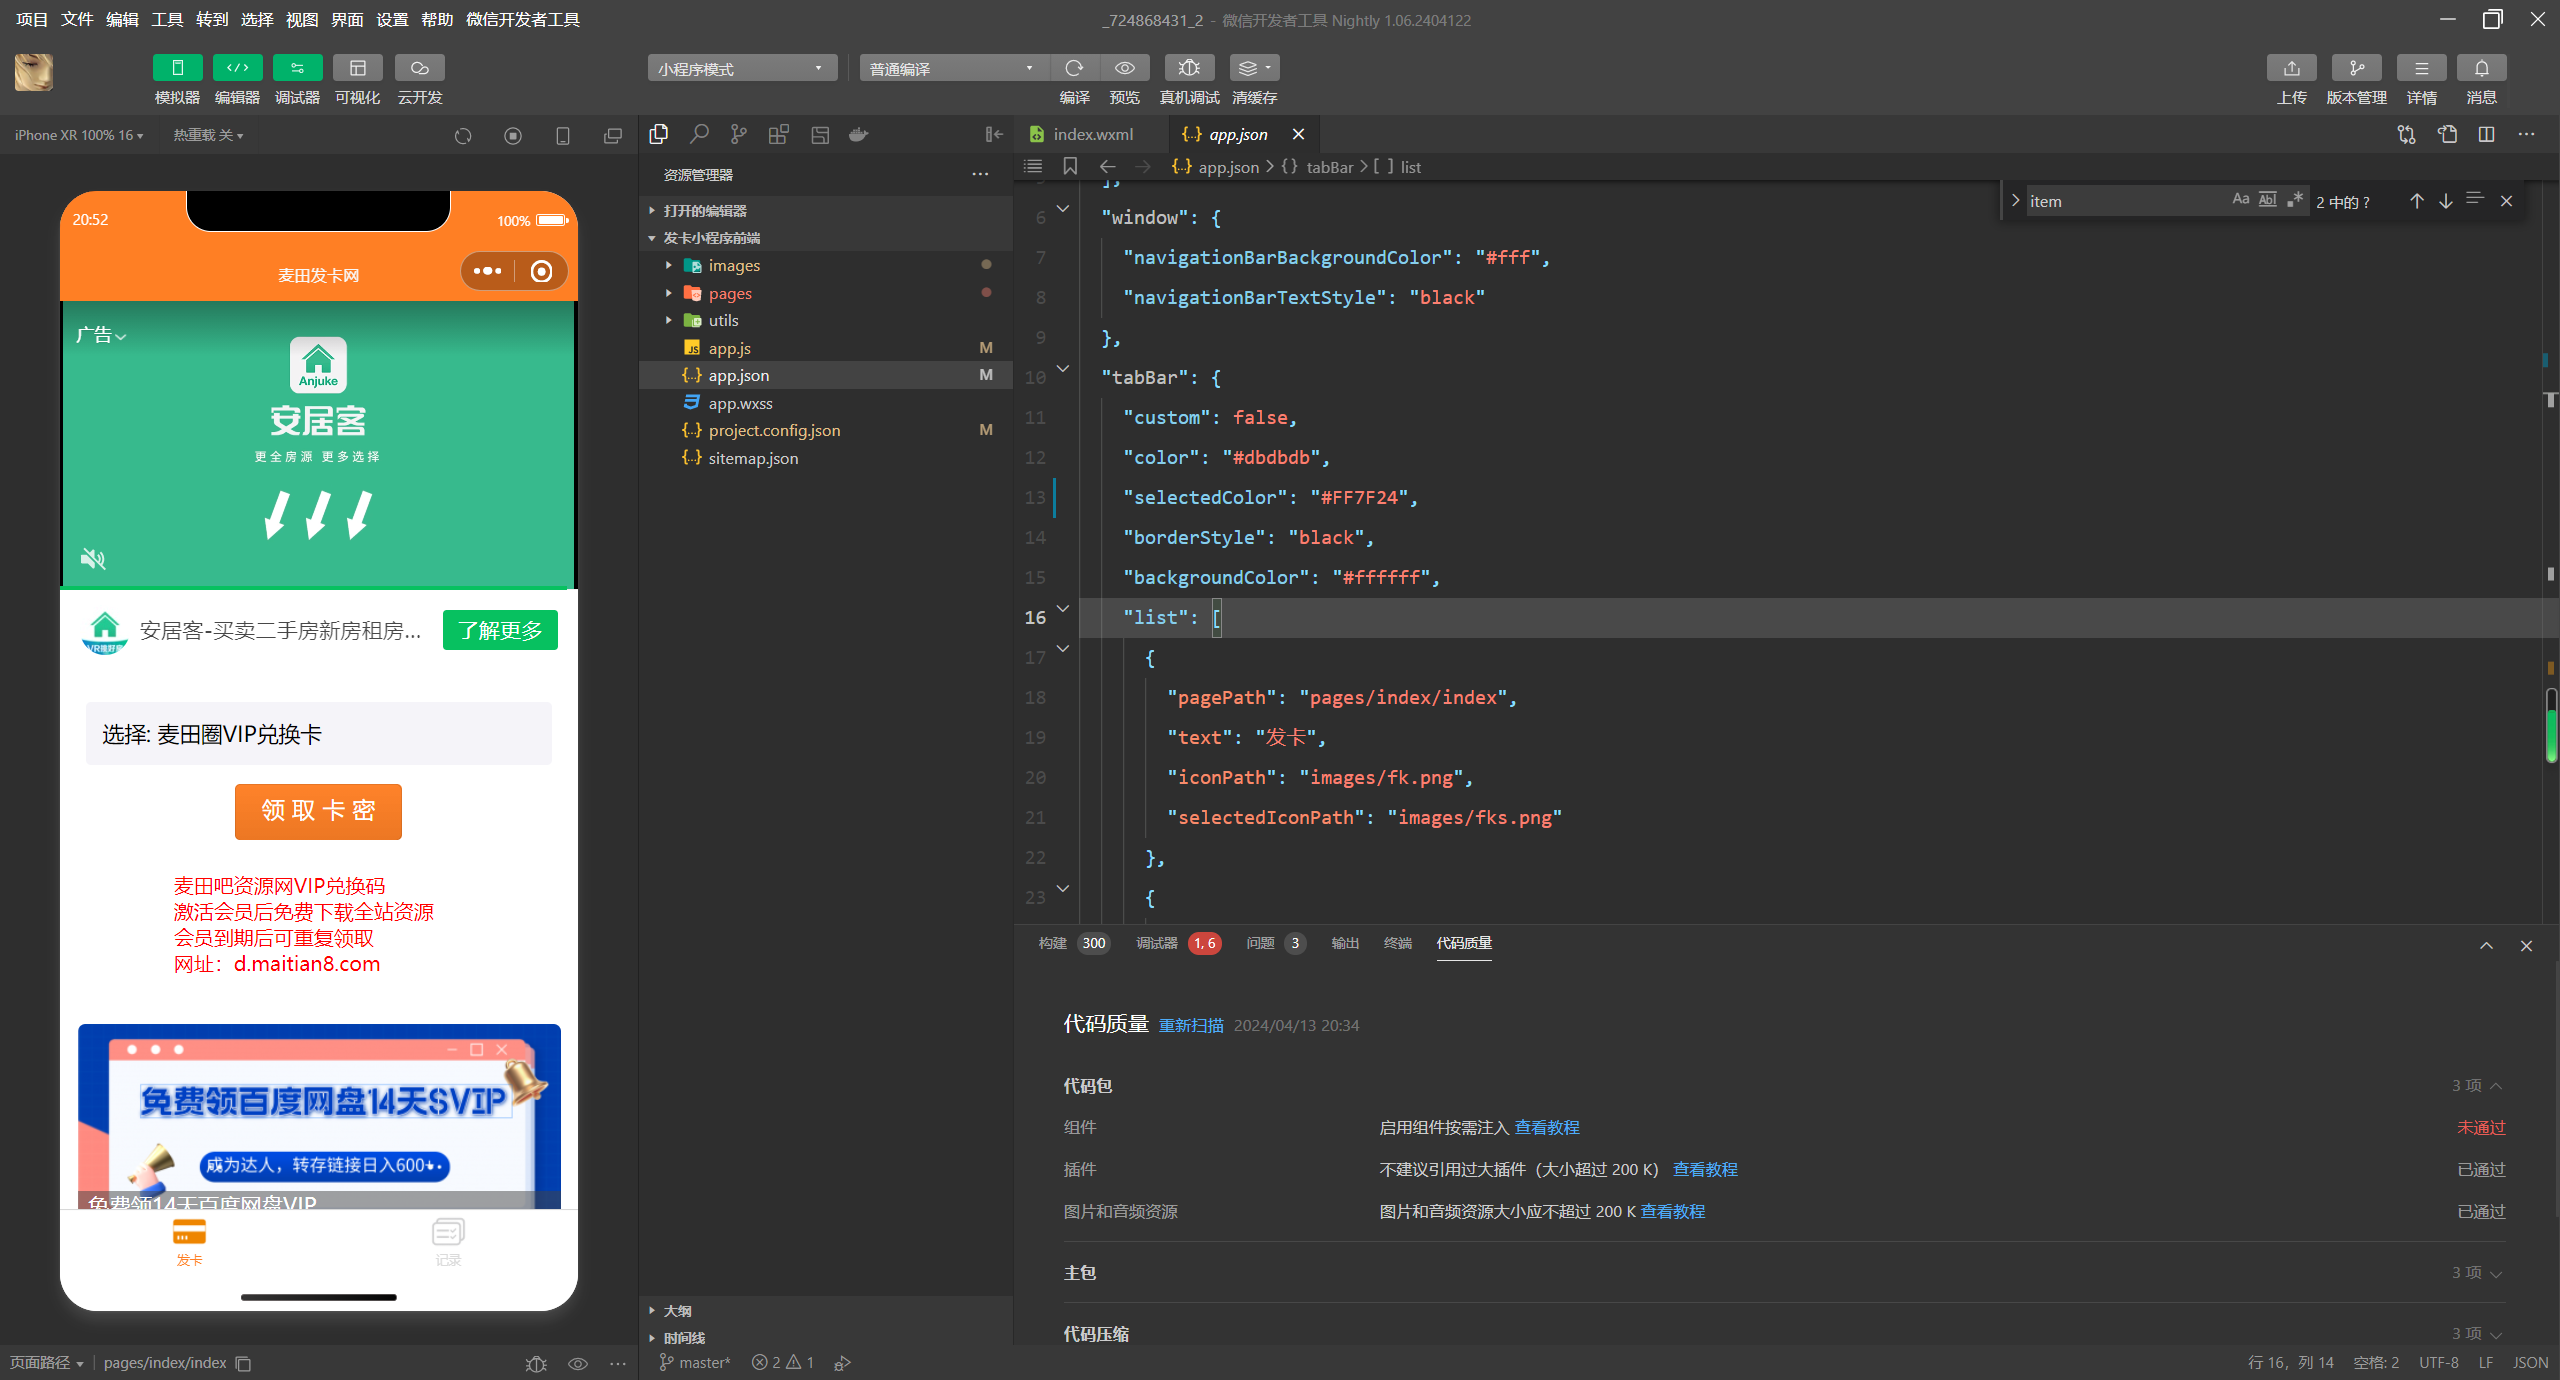Image resolution: width=2560 pixels, height=1380 pixels.
Task: Click the 上传 upload icon
Action: (2291, 68)
